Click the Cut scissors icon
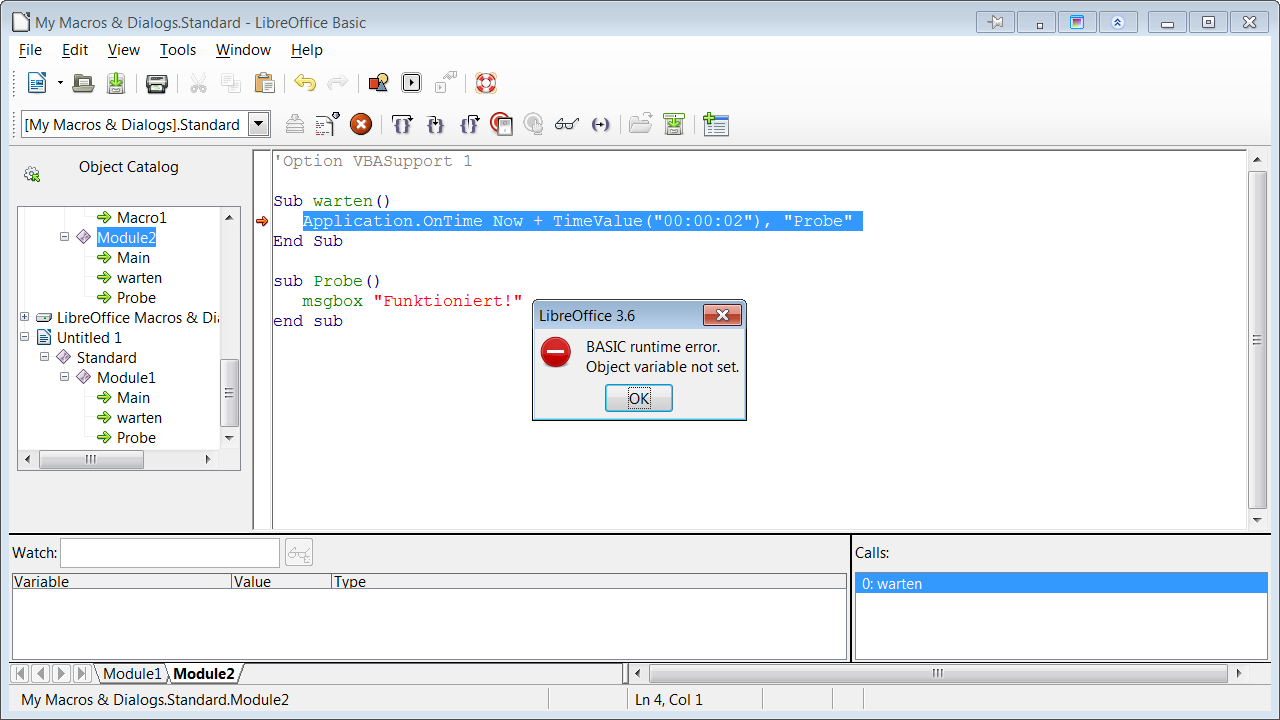Screen dimensions: 1280x720 (198, 83)
